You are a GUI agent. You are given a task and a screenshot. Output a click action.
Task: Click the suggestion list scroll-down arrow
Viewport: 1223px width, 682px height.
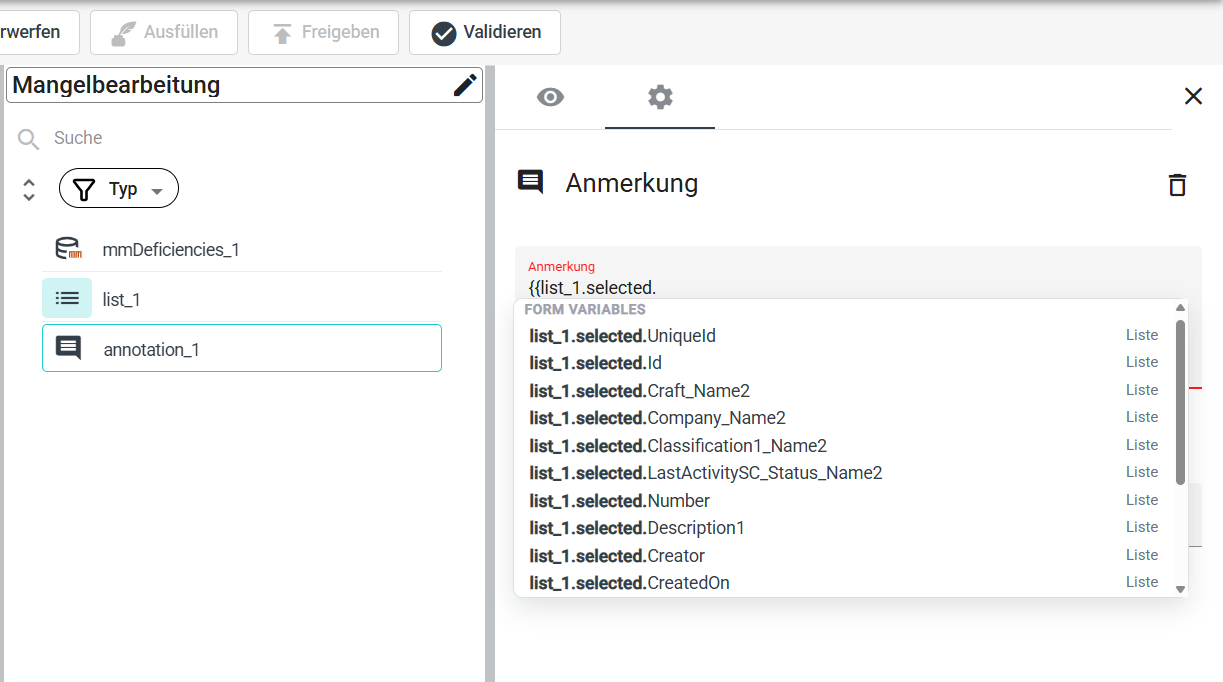tap(1180, 589)
